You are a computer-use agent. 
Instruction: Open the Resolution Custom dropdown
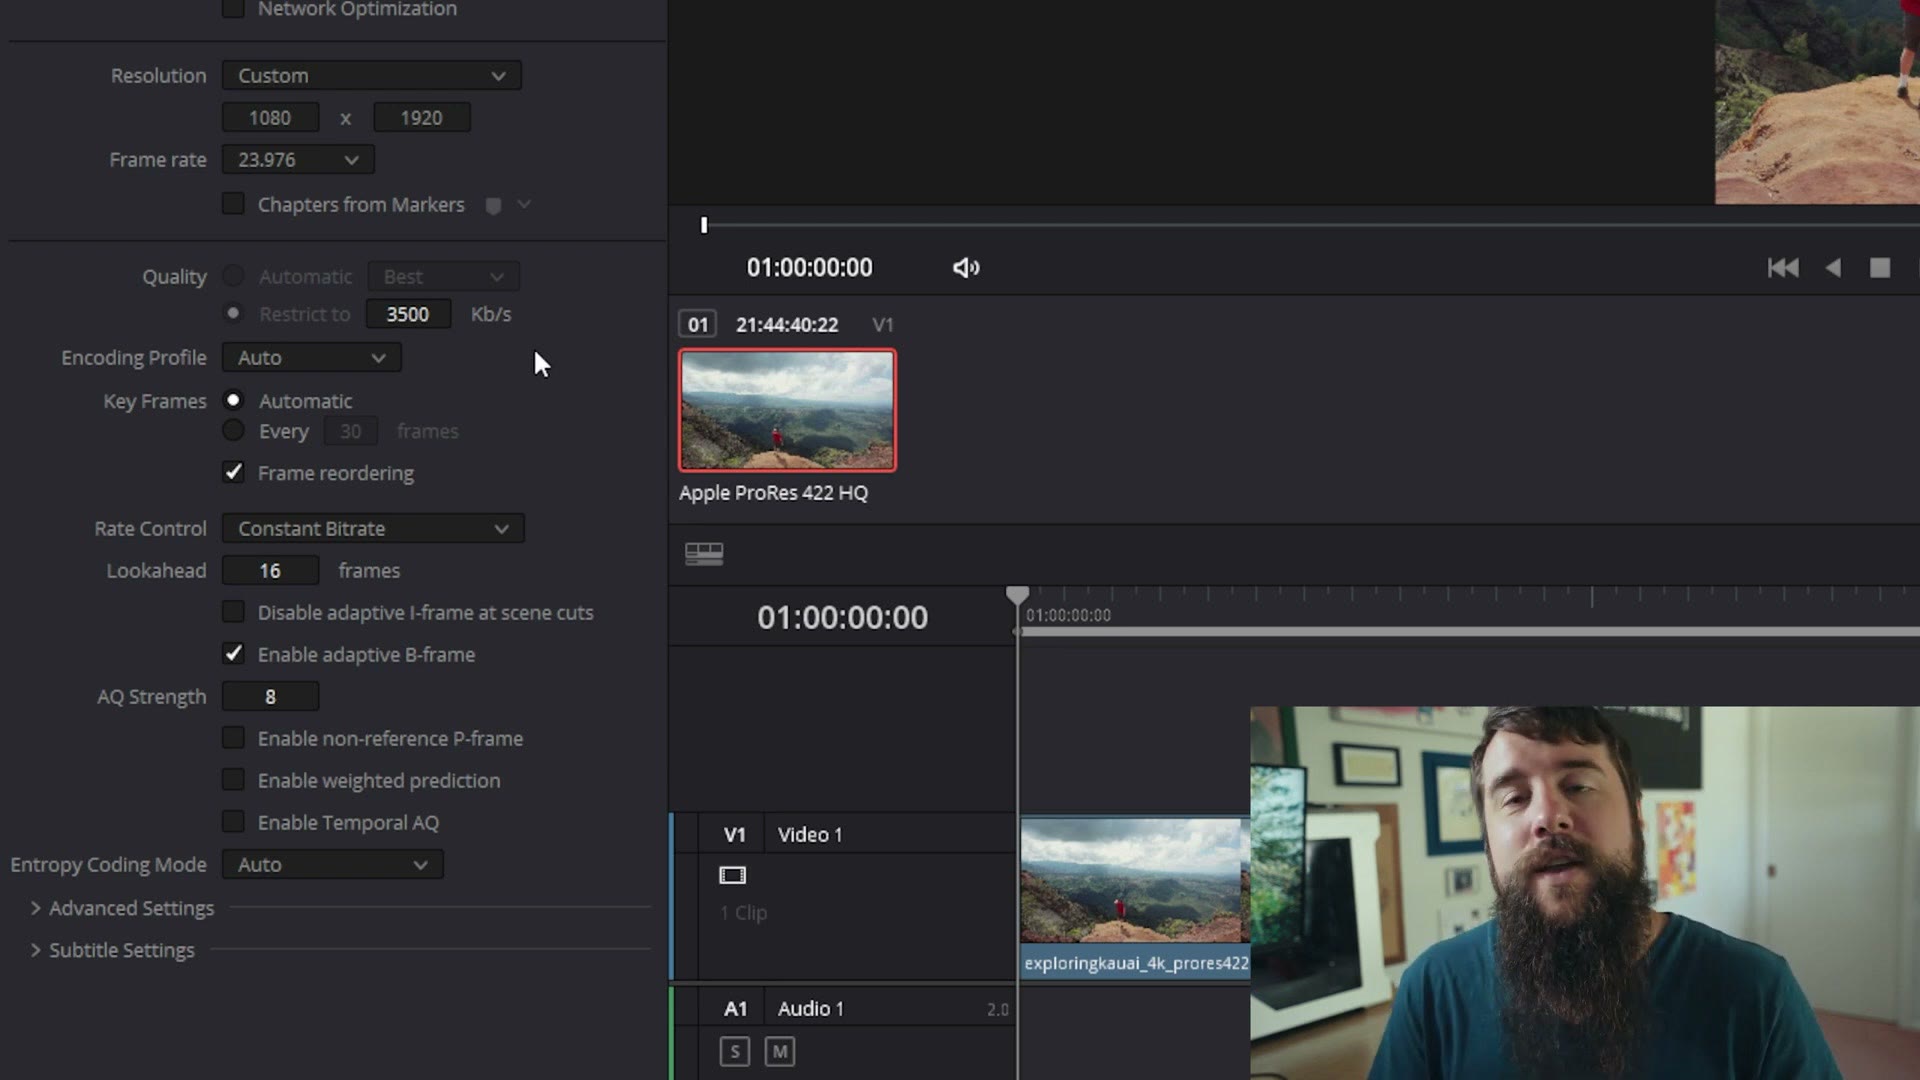click(x=371, y=76)
